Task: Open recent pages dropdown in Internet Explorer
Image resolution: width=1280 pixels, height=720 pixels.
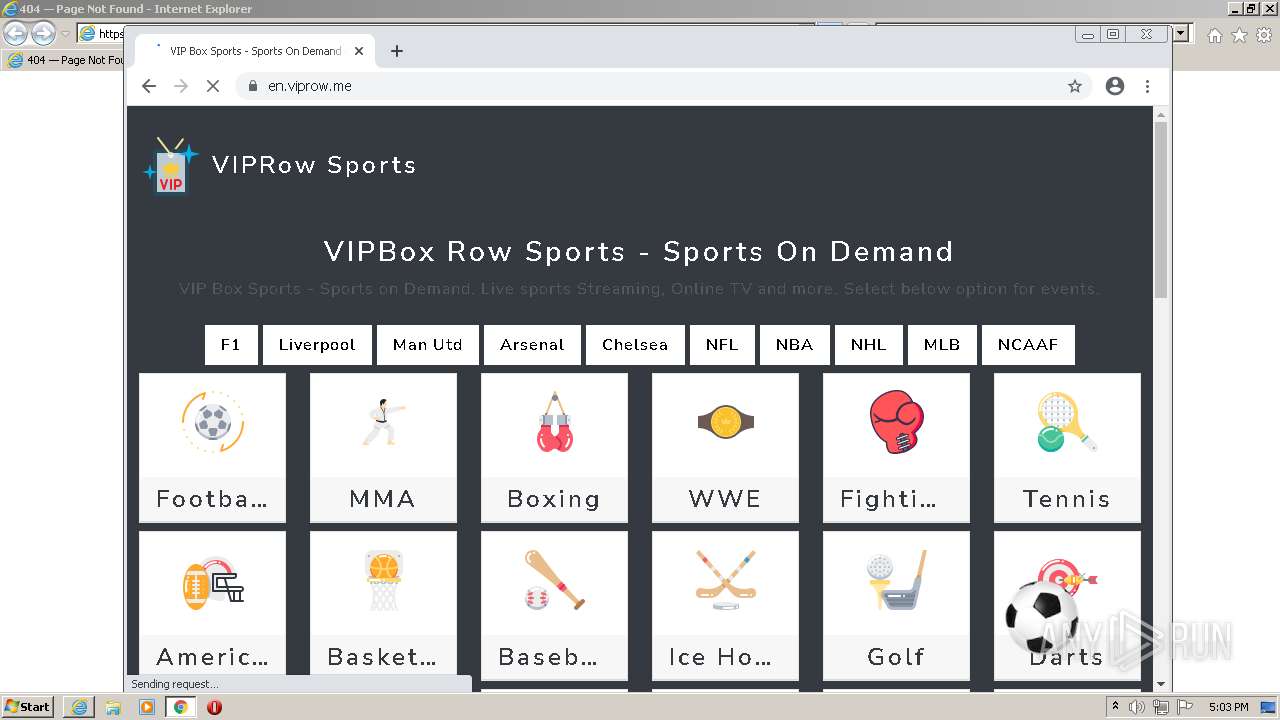Action: 66,34
